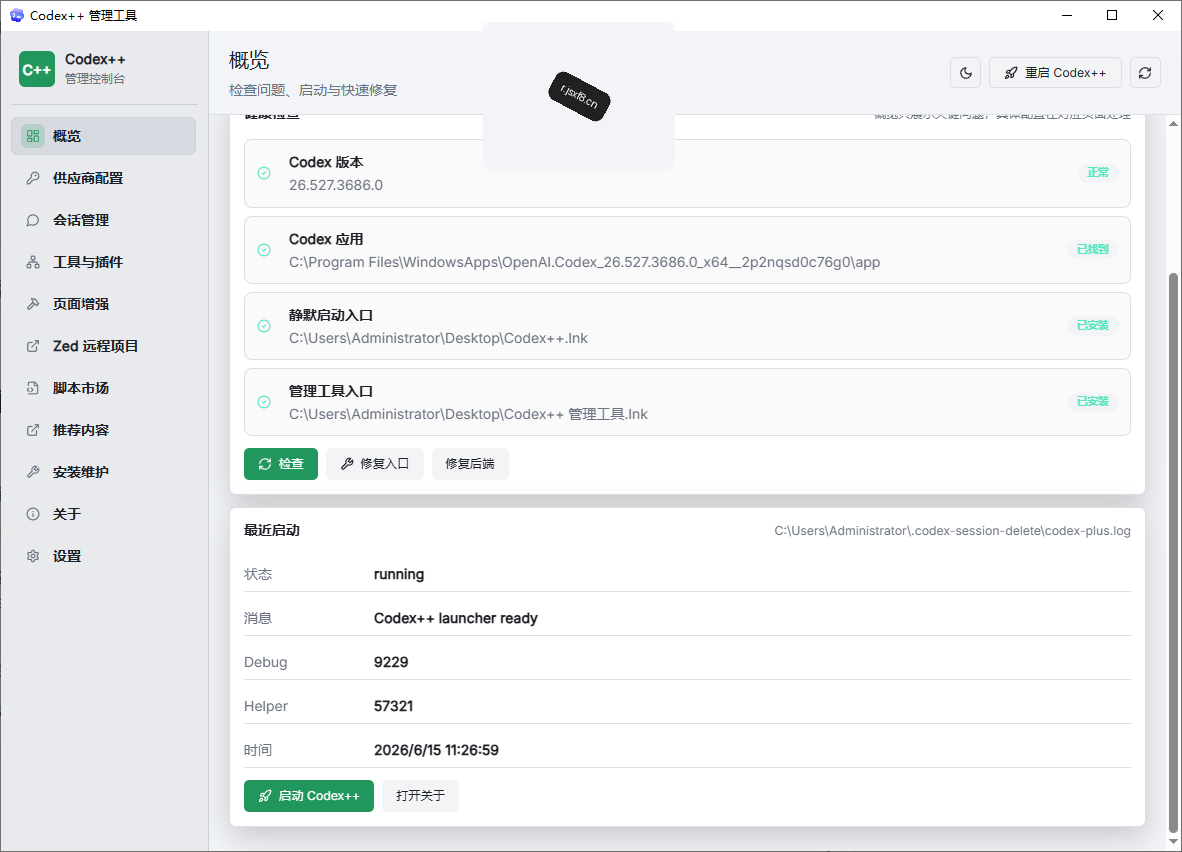The image size is (1182, 852).
Task: Launch with the 启动 Codex++ button
Action: tap(308, 795)
